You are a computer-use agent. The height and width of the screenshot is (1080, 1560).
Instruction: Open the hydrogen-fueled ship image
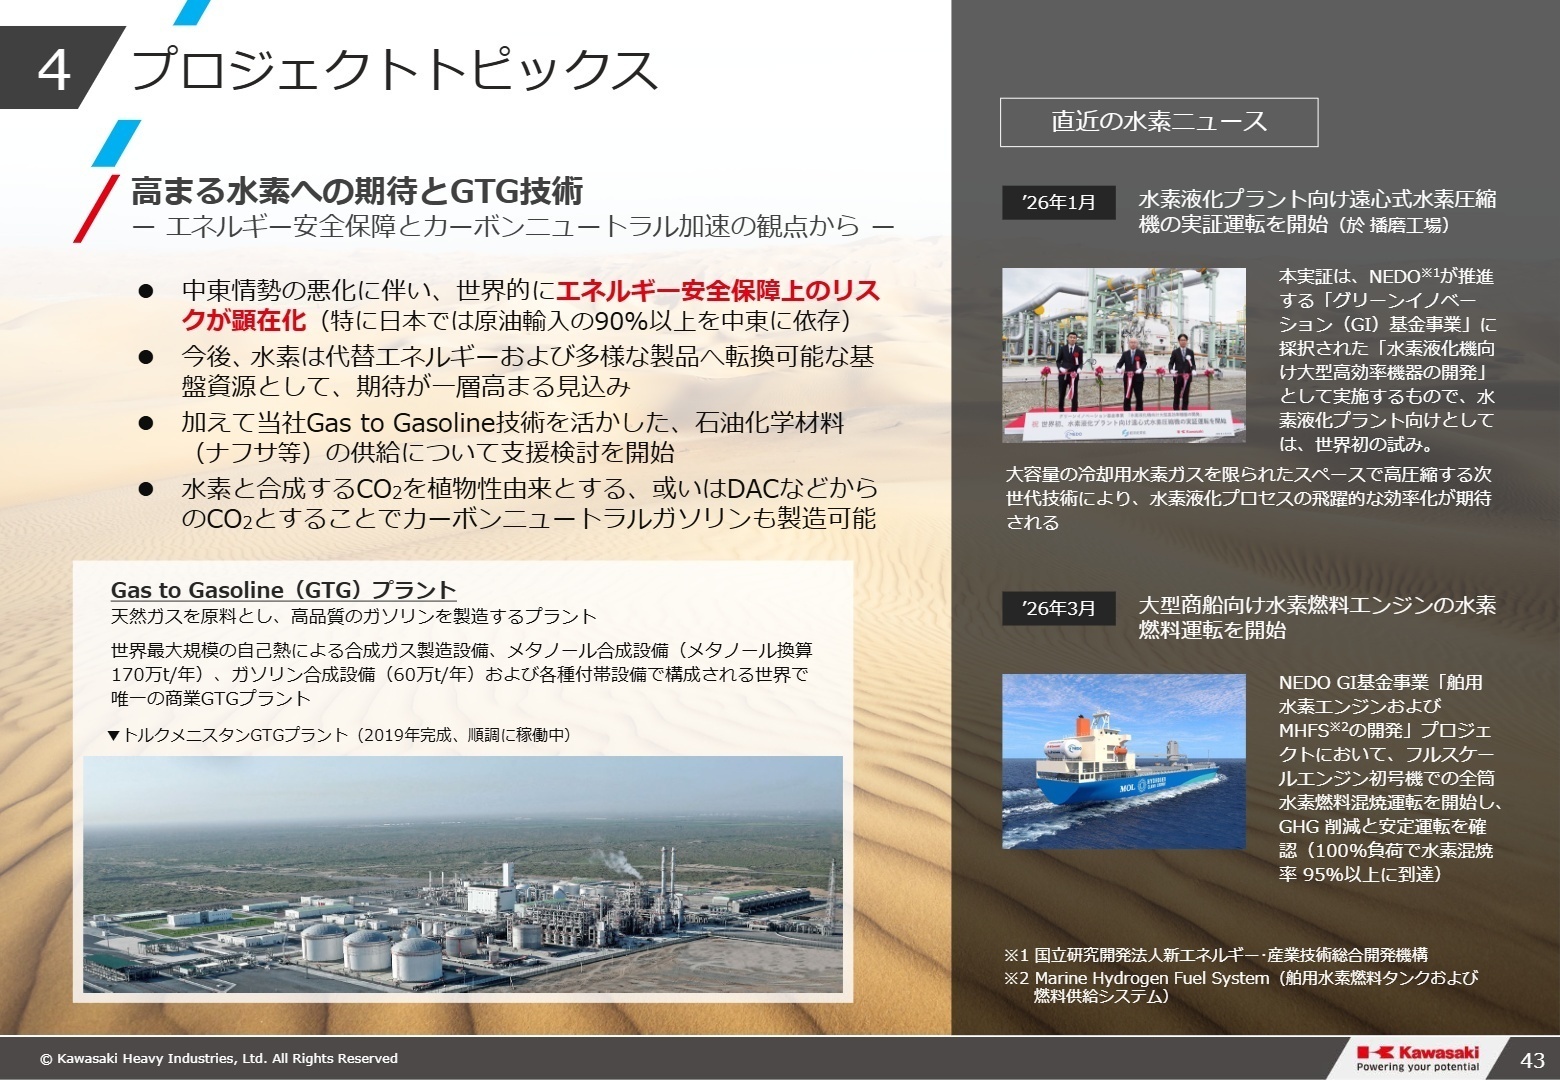[x=1124, y=762]
